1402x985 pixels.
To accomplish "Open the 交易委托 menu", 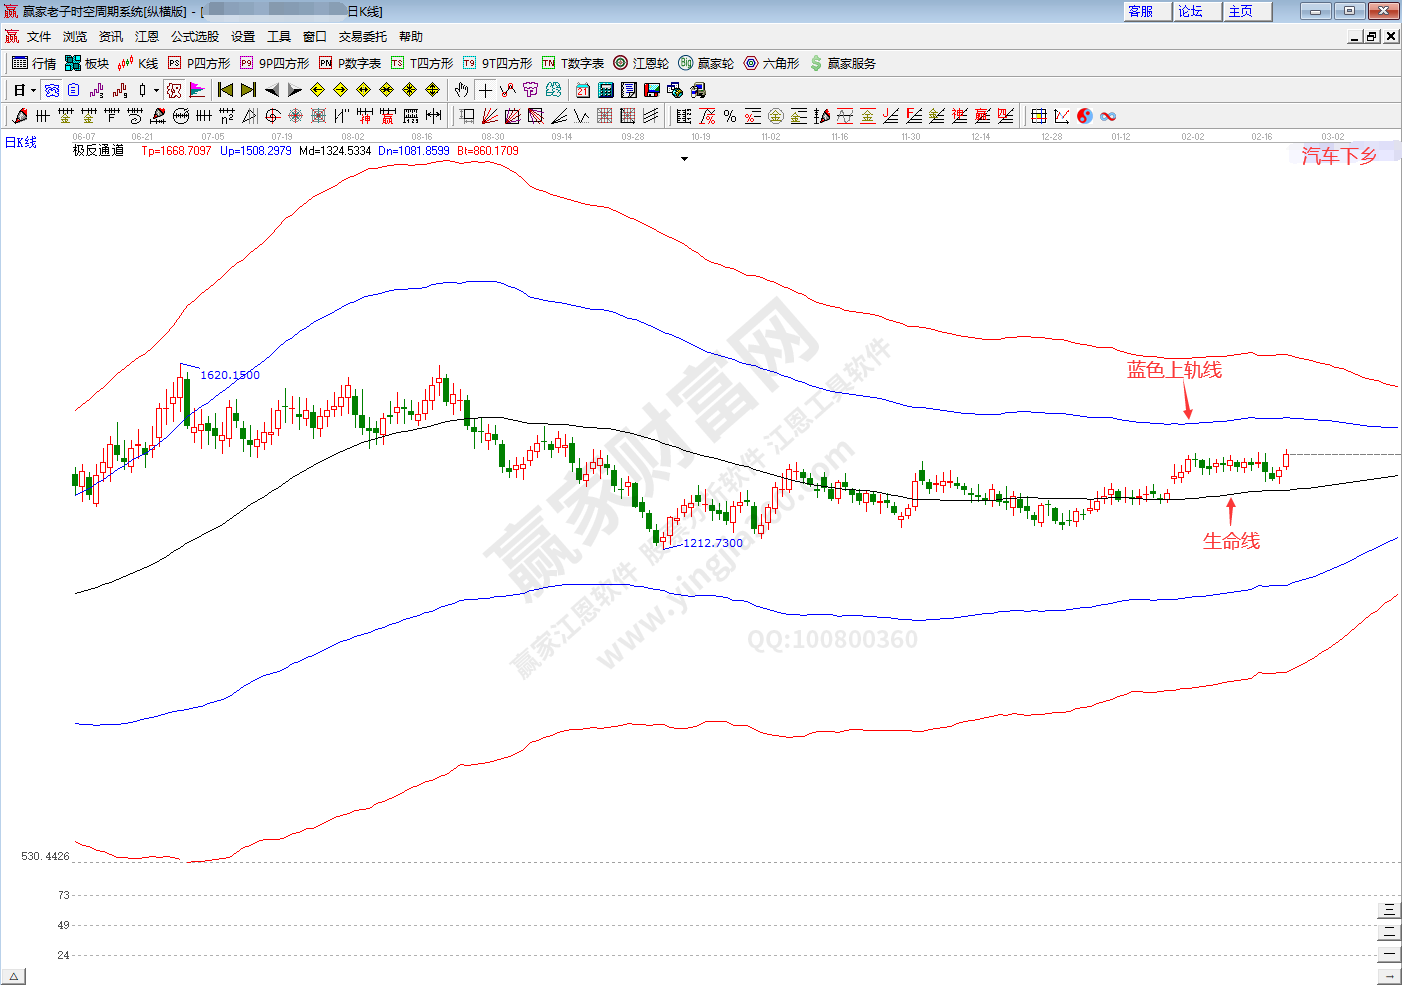I will click(x=362, y=37).
